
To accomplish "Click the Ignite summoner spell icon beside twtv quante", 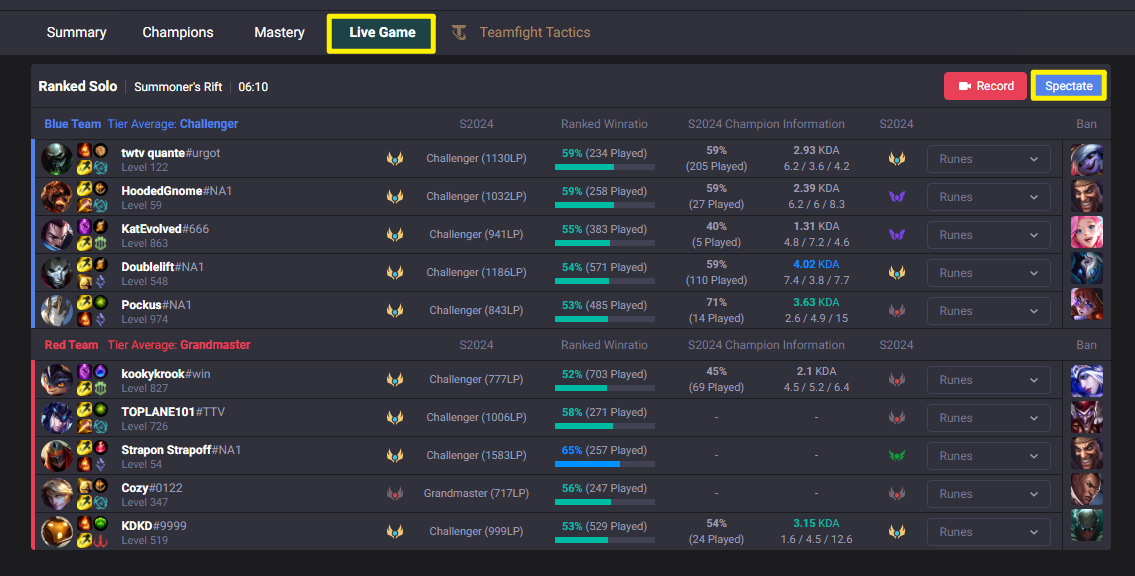I will [83, 150].
